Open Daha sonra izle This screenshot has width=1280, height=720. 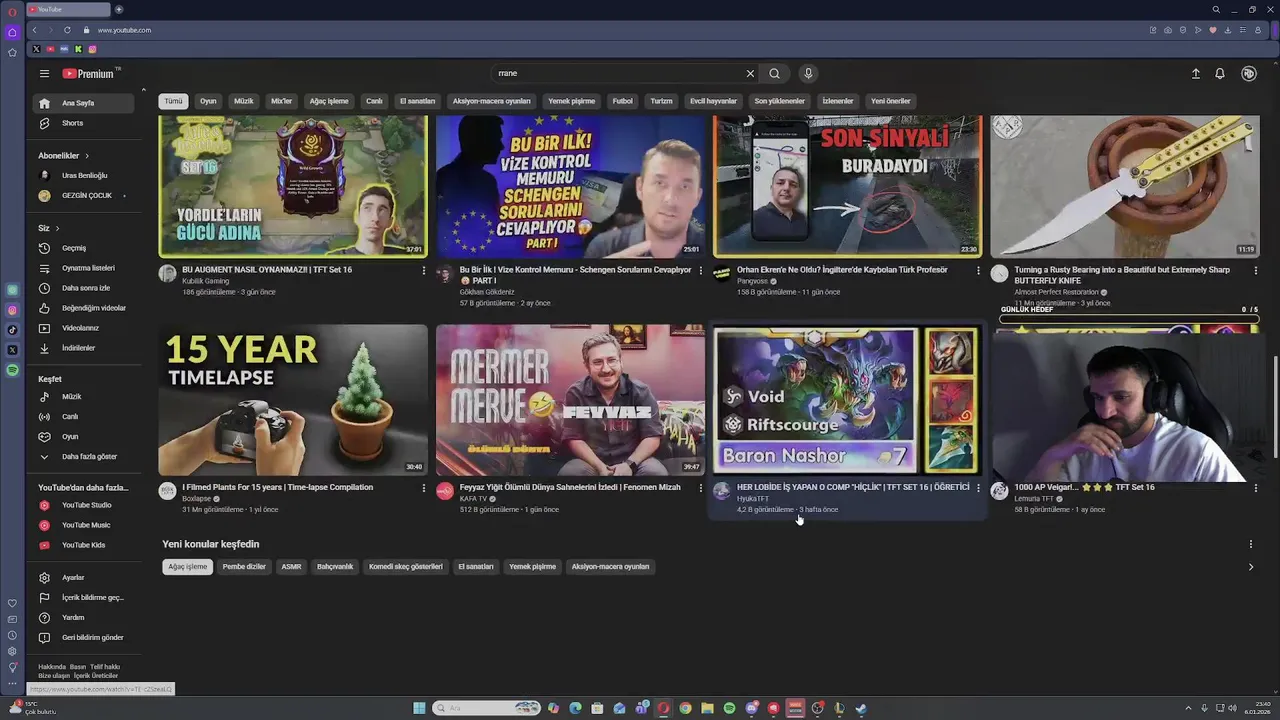pos(82,288)
